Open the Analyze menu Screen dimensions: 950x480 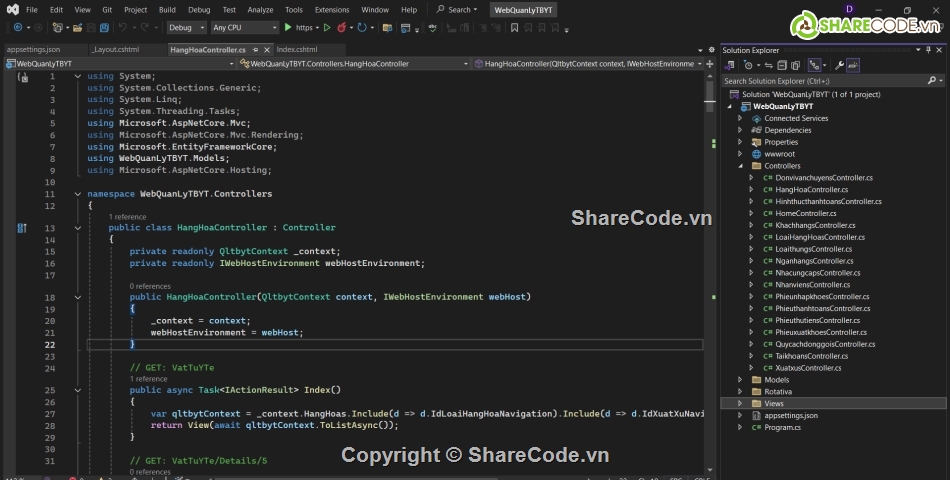point(261,10)
